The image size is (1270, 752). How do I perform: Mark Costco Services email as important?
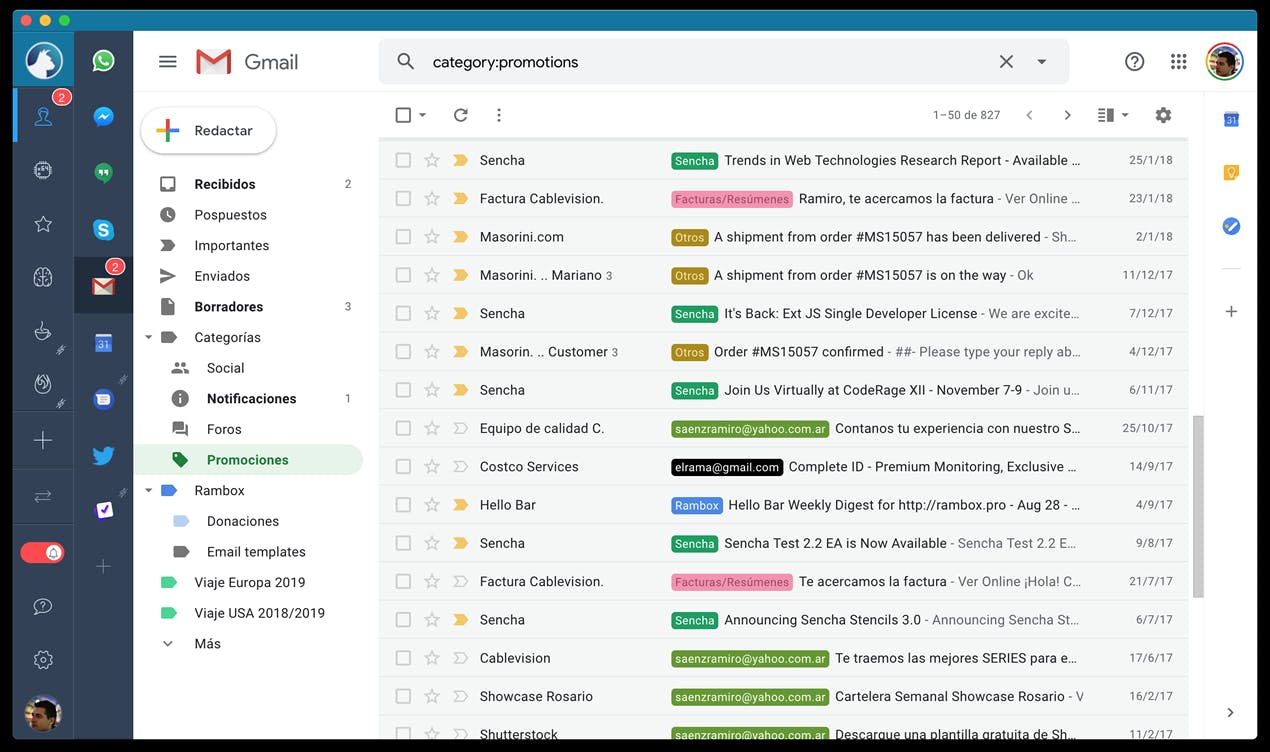click(460, 467)
